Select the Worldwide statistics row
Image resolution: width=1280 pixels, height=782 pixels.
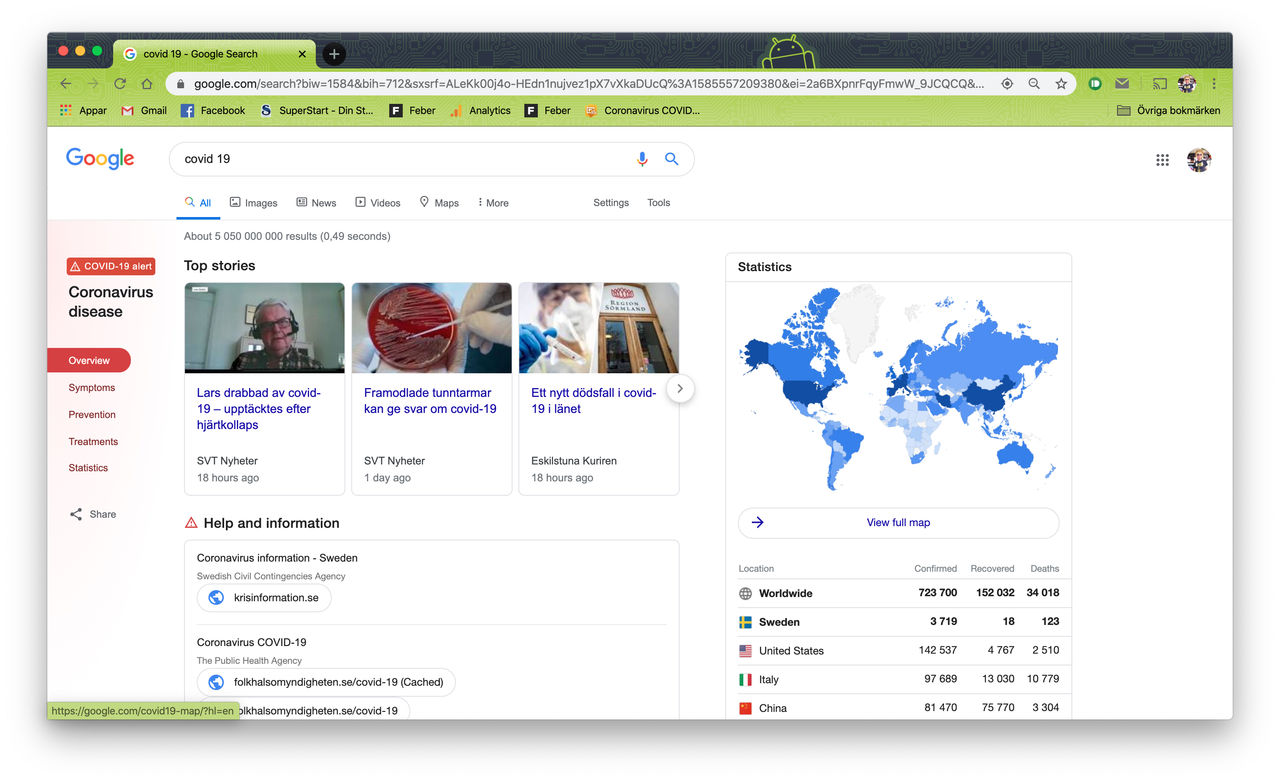(x=898, y=593)
